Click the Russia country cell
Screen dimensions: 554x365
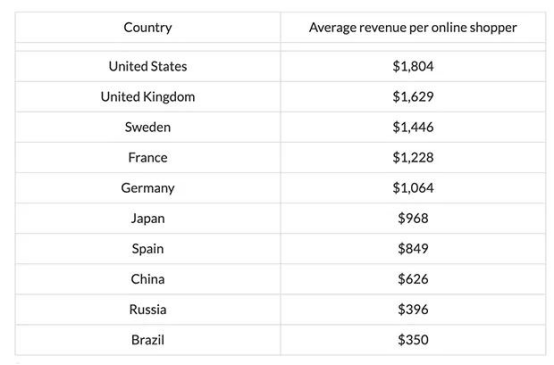[148, 310]
